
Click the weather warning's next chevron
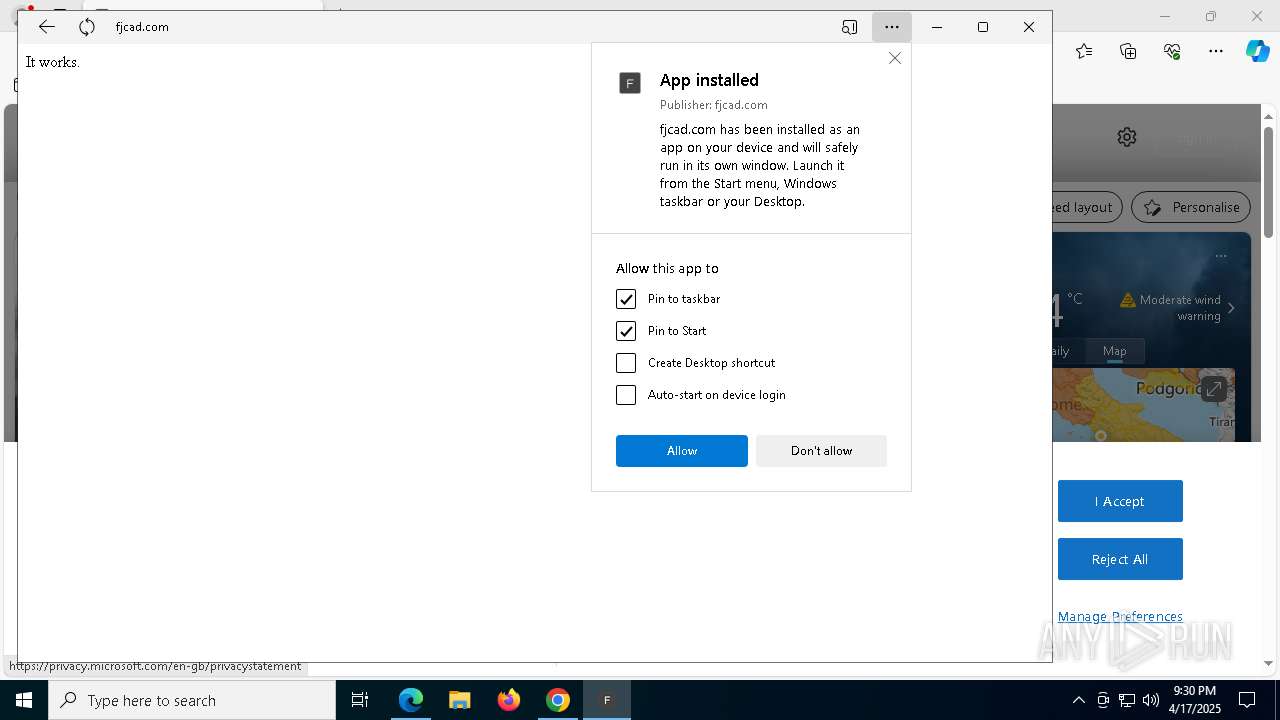pos(1231,308)
